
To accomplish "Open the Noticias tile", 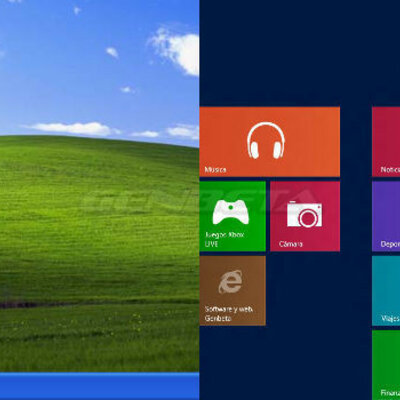I will [386, 142].
